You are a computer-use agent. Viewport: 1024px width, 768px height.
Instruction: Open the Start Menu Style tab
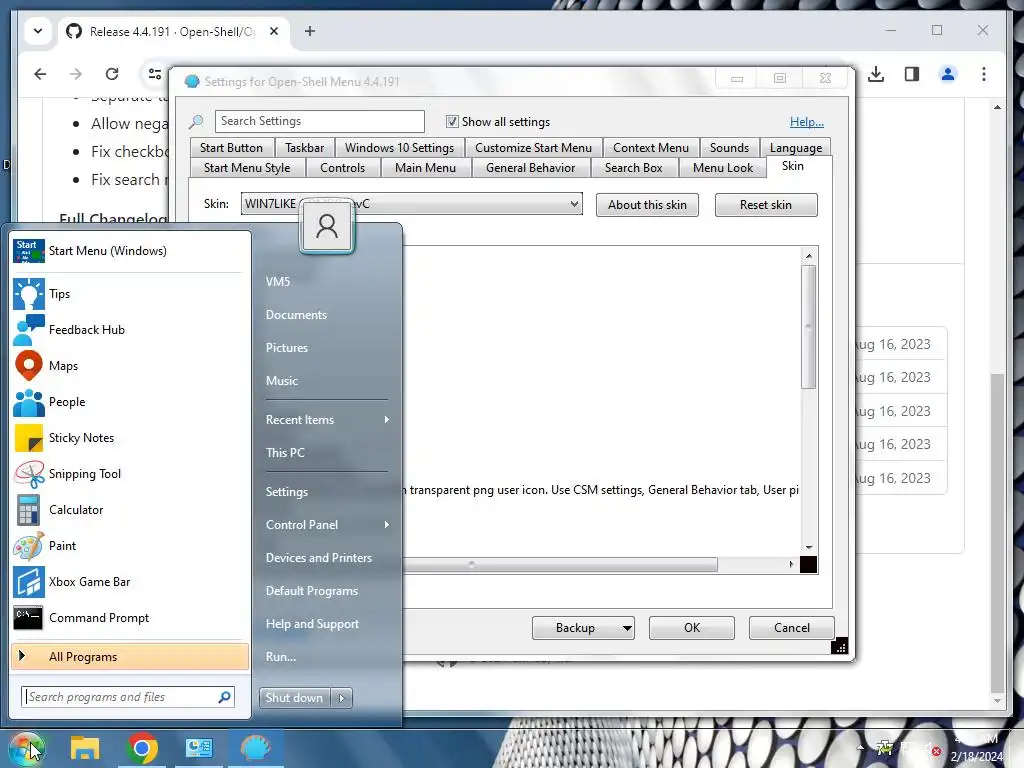(247, 168)
